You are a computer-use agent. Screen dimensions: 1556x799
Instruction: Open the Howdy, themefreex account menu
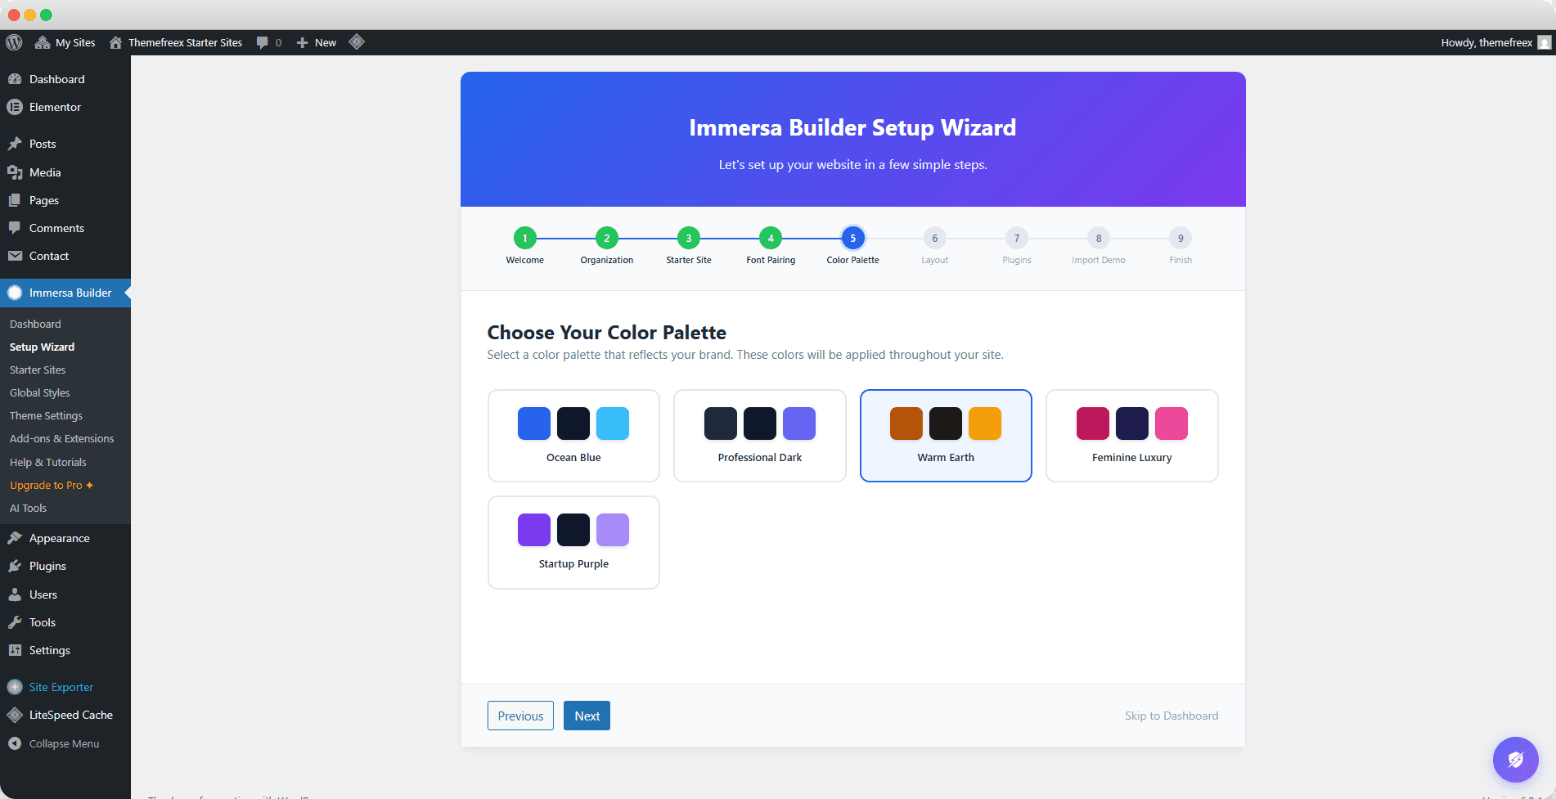click(x=1489, y=42)
